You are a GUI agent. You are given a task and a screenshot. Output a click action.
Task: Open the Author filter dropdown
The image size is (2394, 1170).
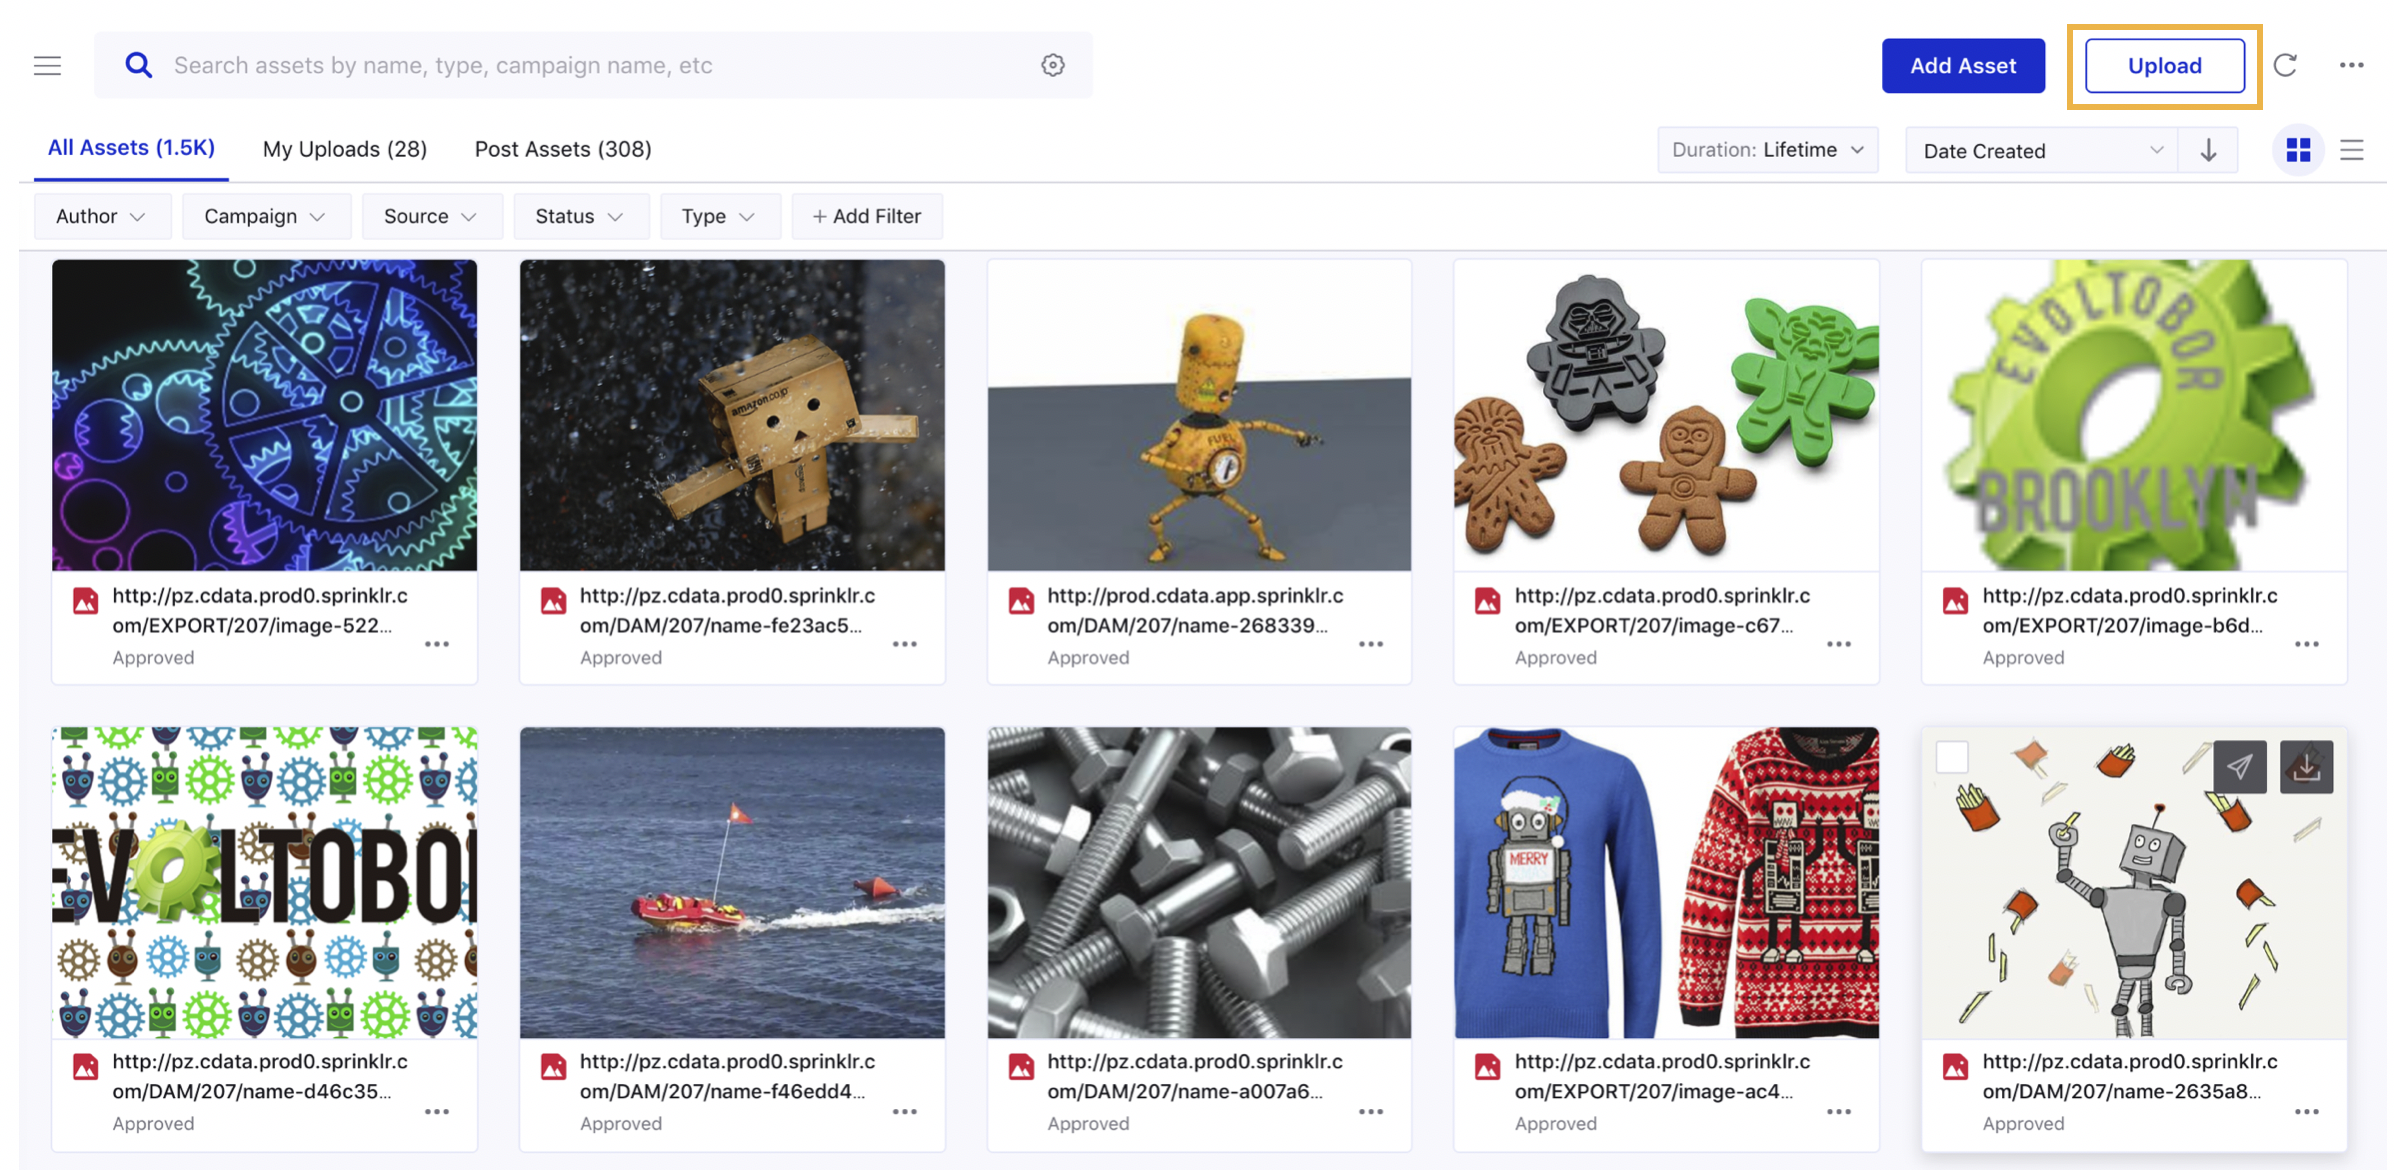coord(98,215)
